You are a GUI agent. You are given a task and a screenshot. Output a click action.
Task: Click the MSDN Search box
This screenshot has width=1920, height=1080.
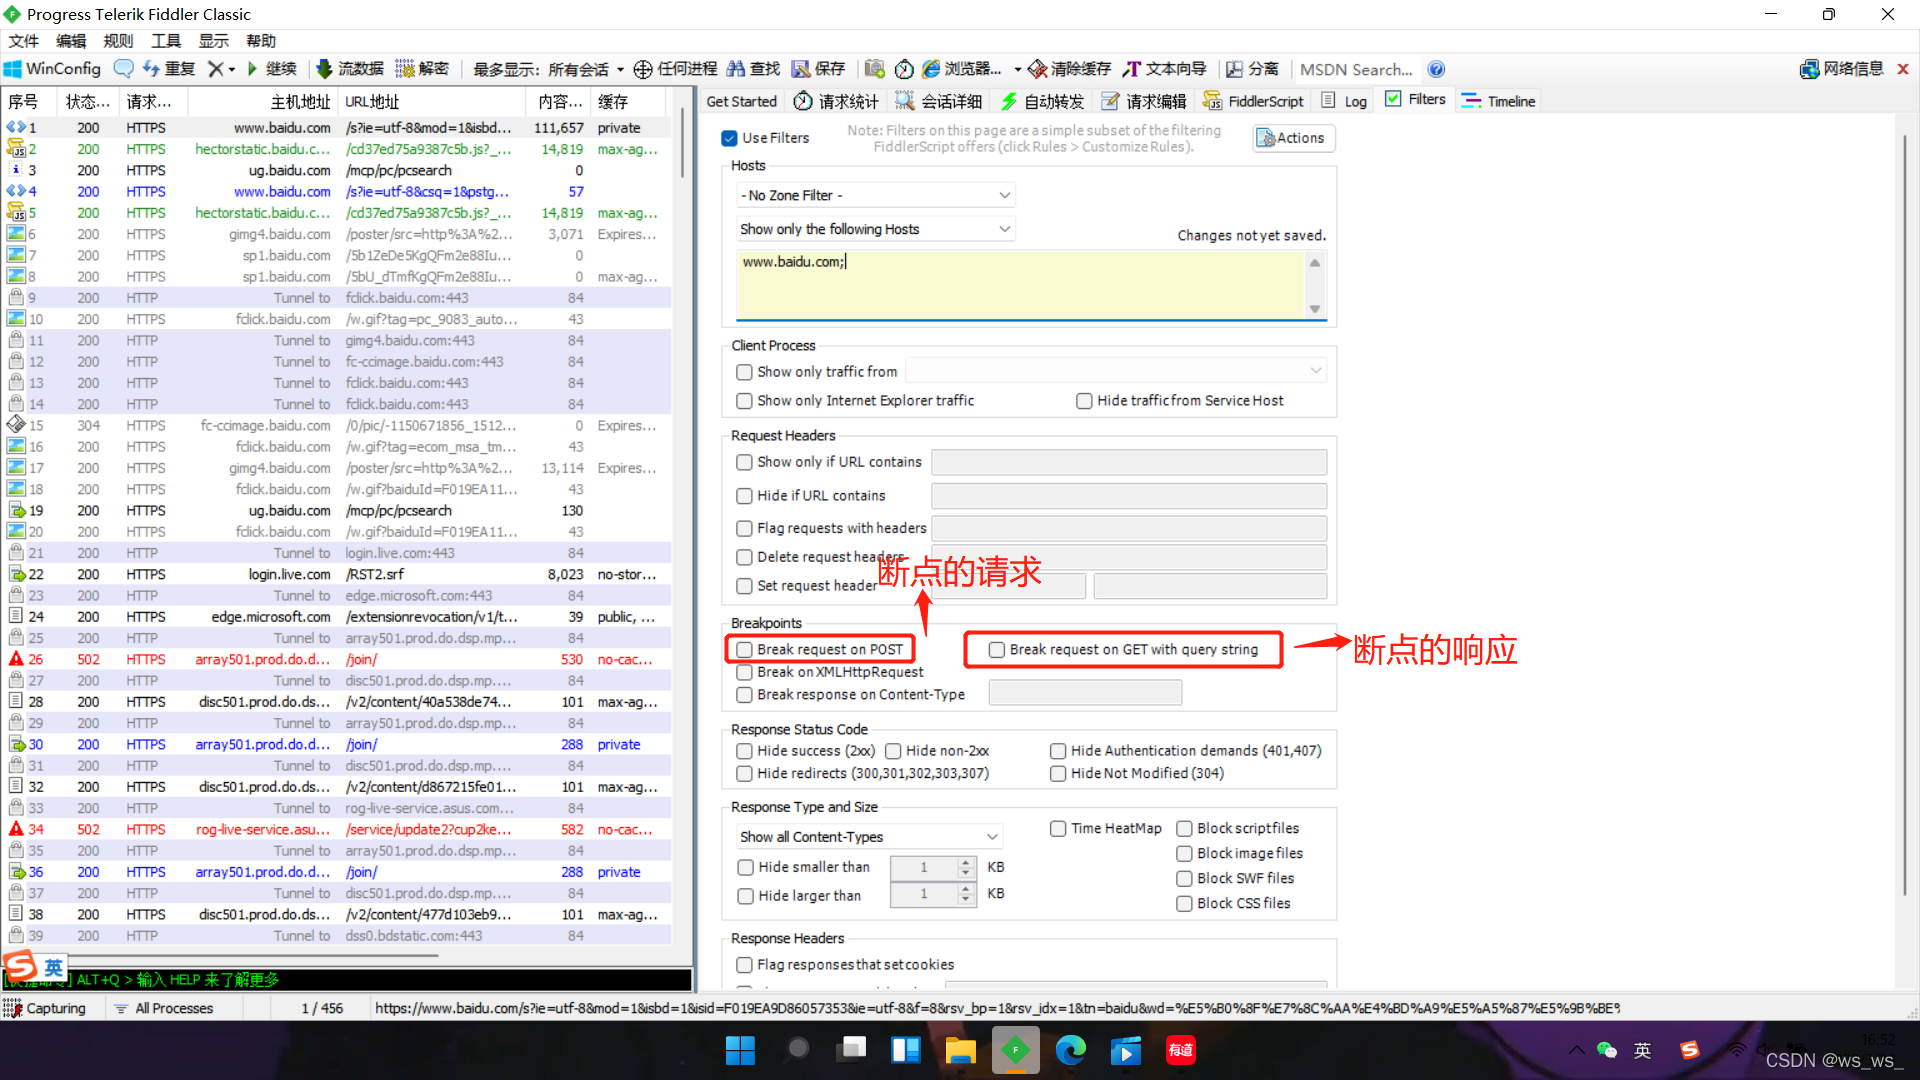(x=1356, y=69)
